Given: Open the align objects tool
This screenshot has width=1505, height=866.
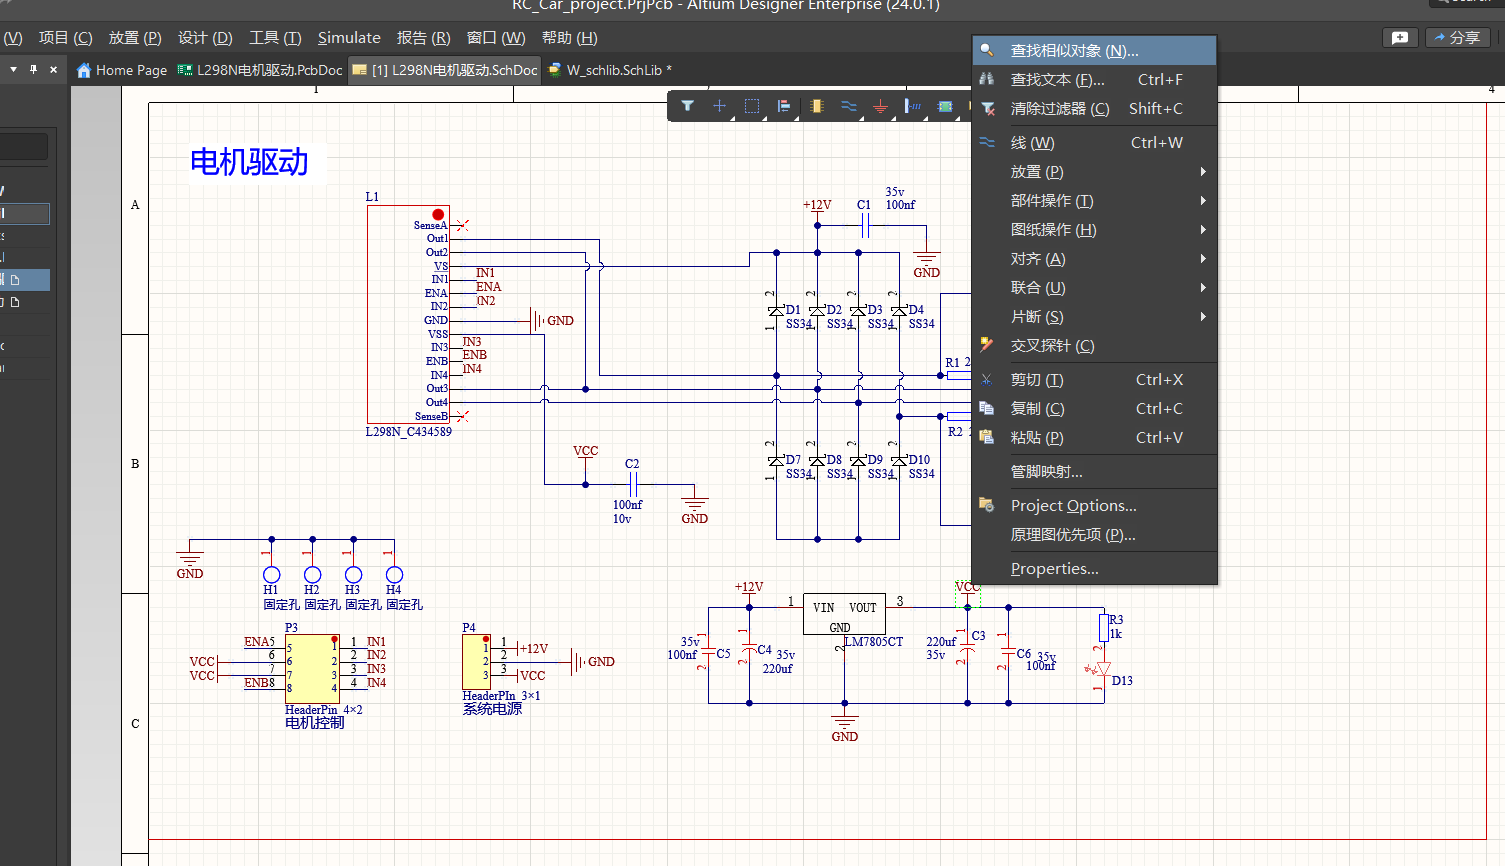Looking at the screenshot, I should 784,106.
